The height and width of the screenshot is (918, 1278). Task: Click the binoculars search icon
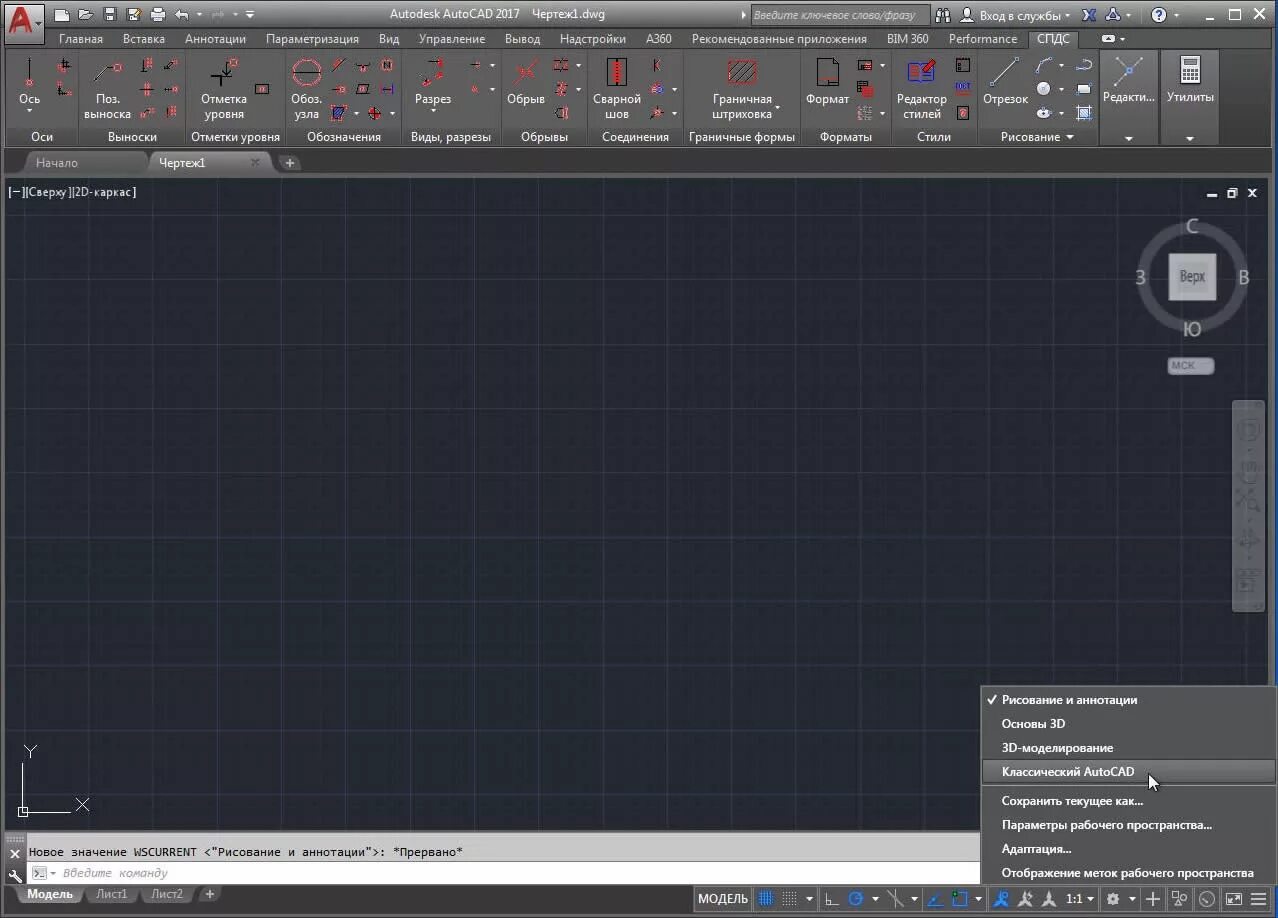(x=943, y=15)
